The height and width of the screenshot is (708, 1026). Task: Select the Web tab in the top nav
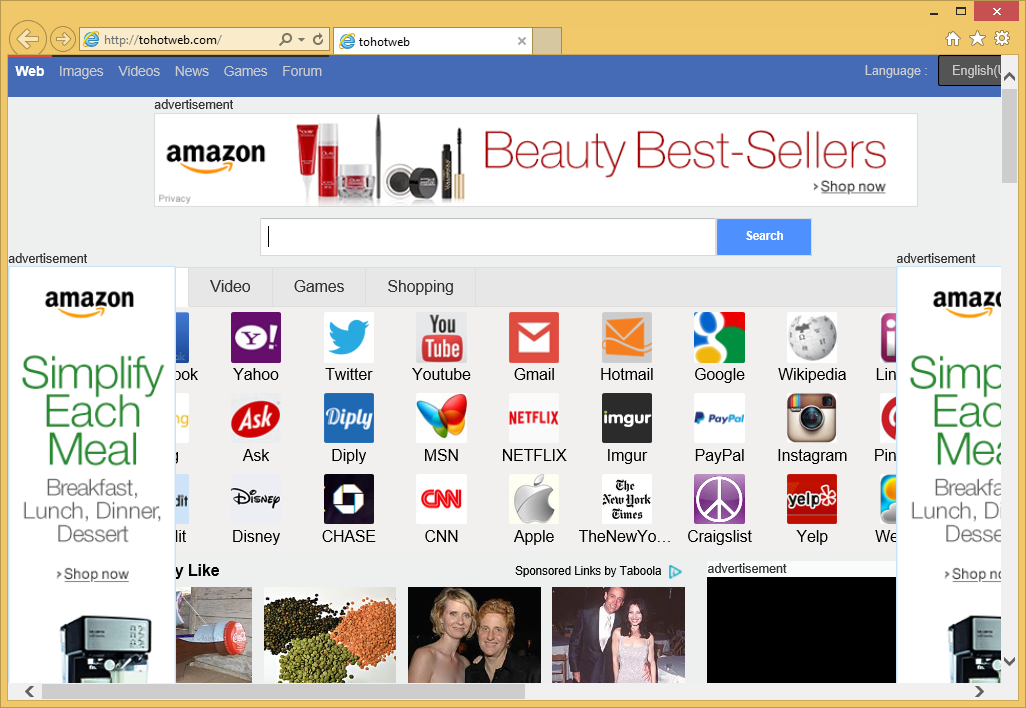[29, 71]
